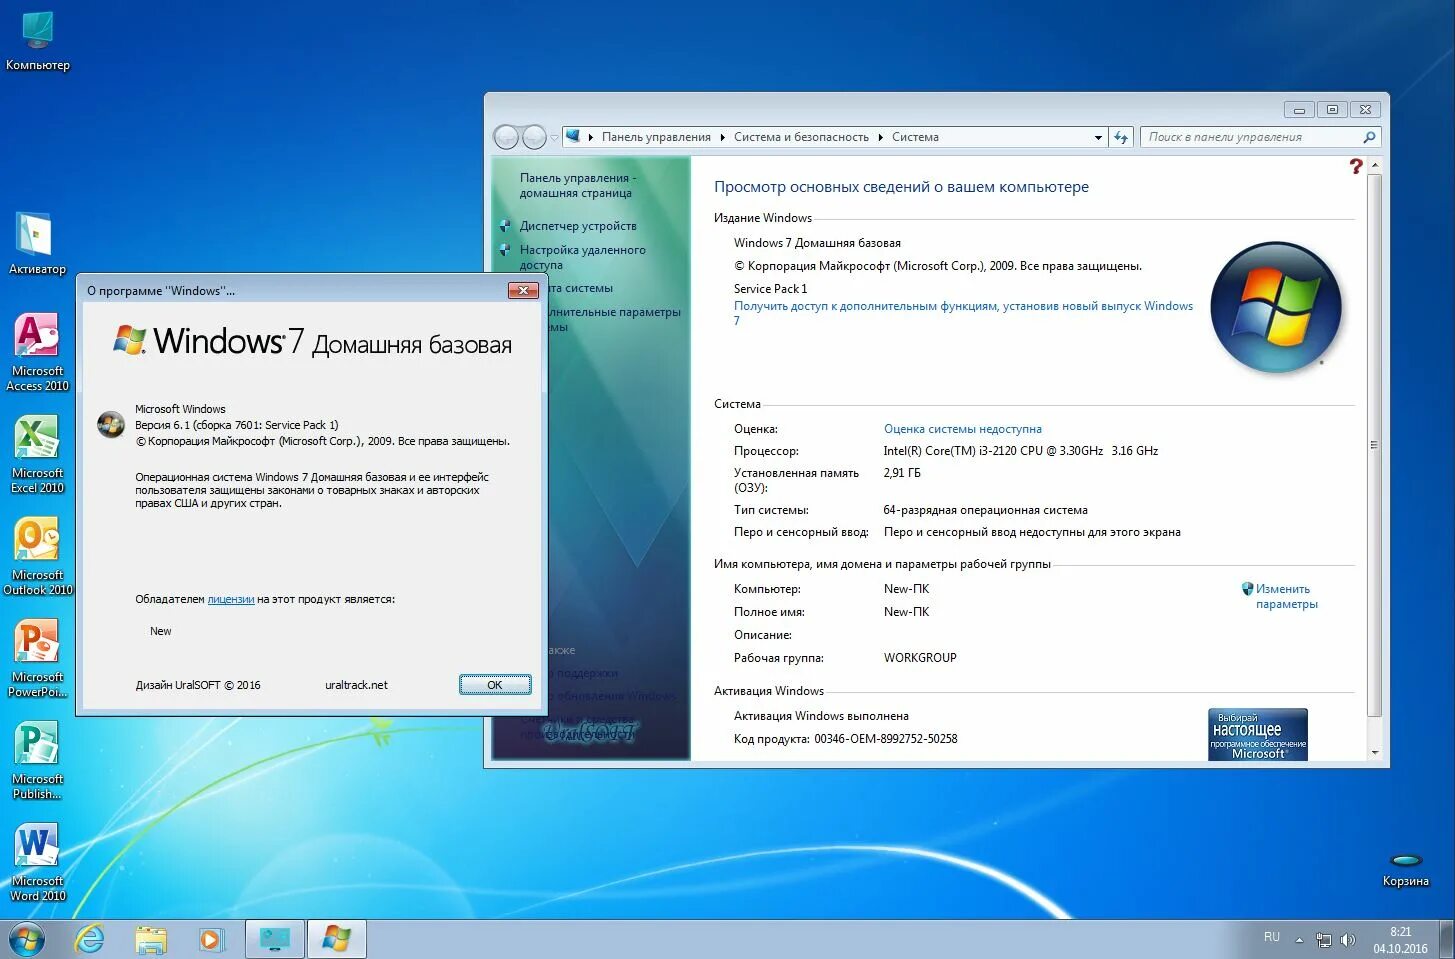Click the network tray icon
This screenshot has width=1455, height=959.
[x=1324, y=940]
